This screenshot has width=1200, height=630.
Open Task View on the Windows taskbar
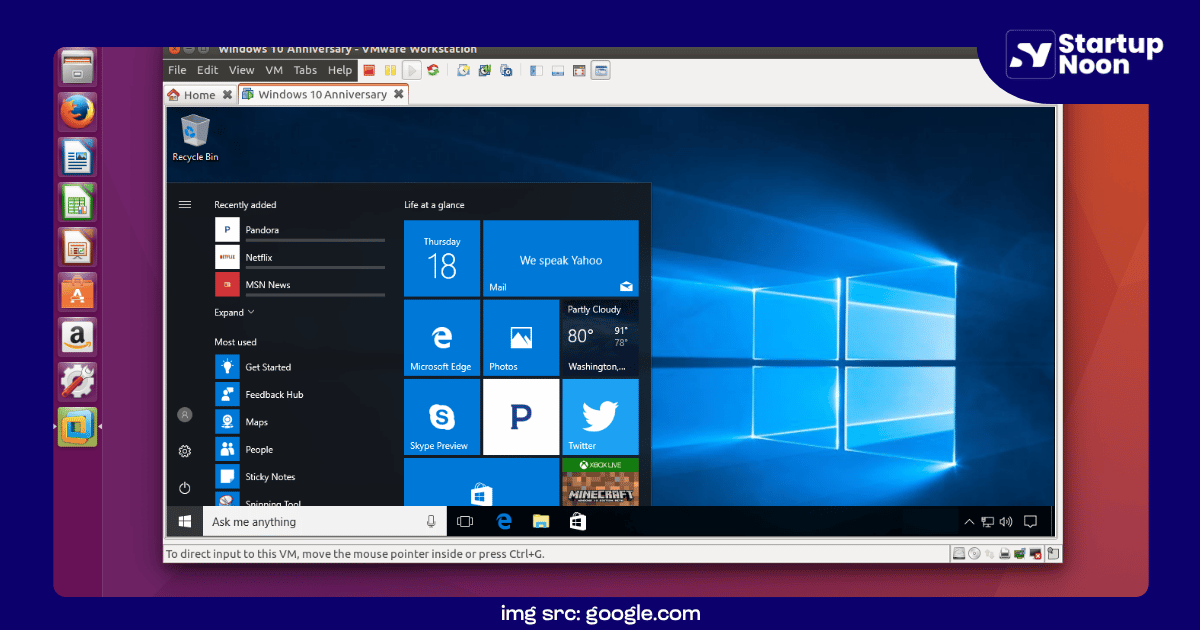coord(465,521)
